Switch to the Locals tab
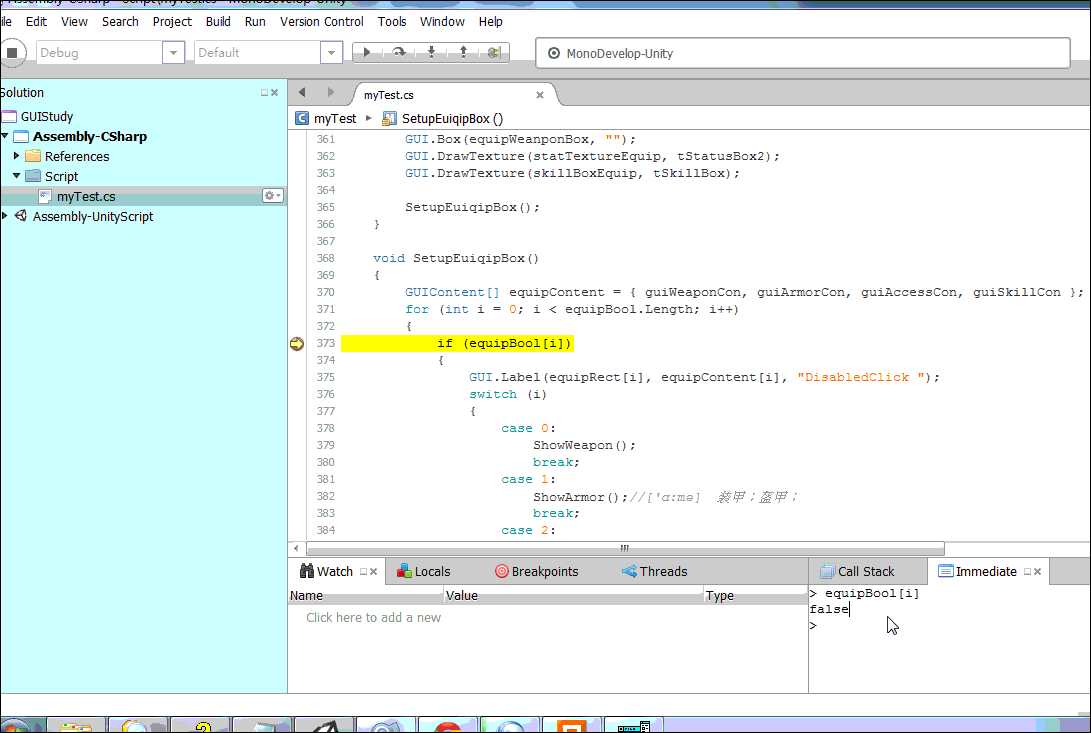1091x733 pixels. 424,572
